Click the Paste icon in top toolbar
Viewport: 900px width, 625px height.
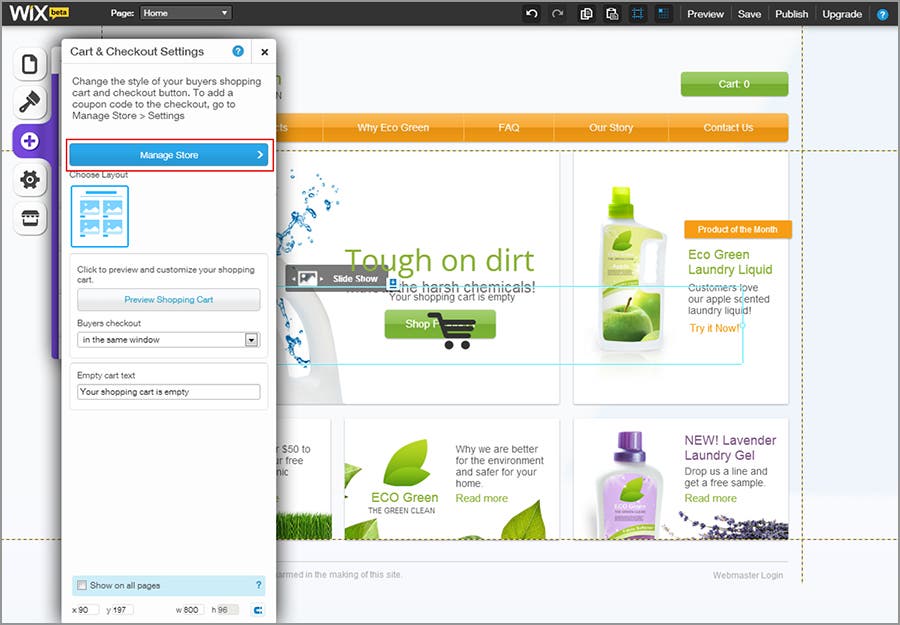coord(612,14)
